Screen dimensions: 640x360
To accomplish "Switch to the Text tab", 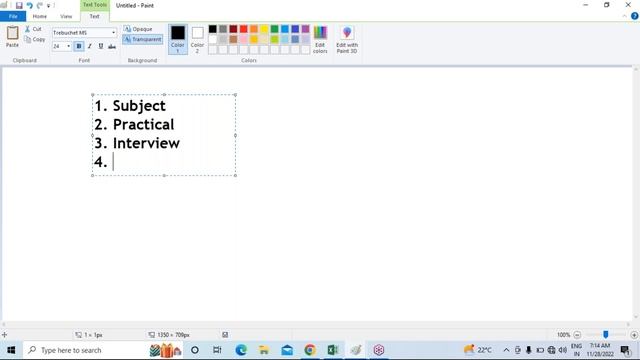I will tap(94, 16).
